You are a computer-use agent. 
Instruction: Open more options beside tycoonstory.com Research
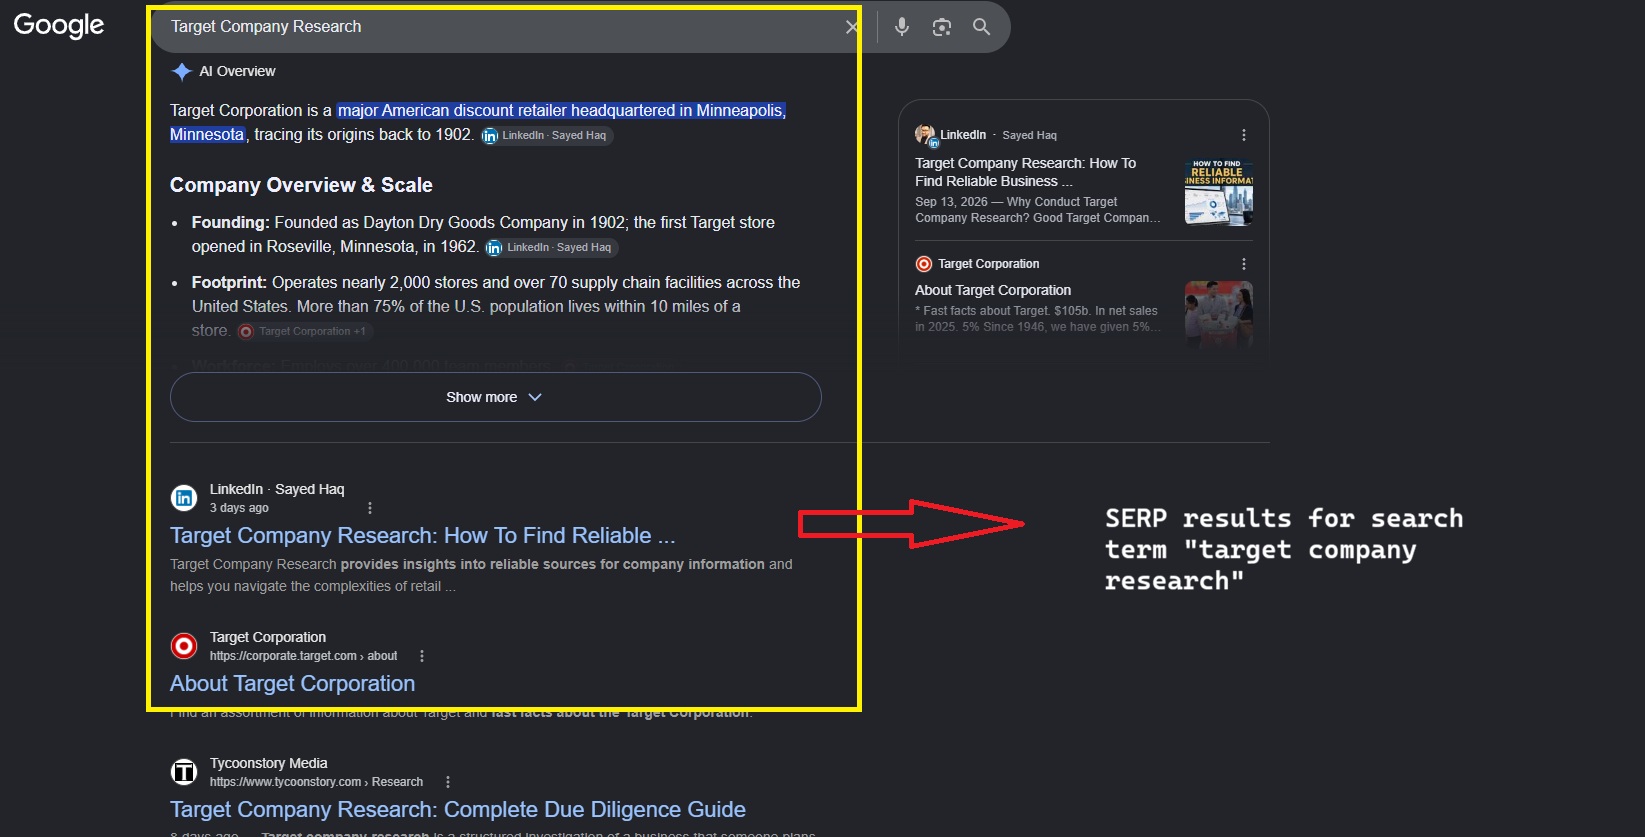(448, 782)
